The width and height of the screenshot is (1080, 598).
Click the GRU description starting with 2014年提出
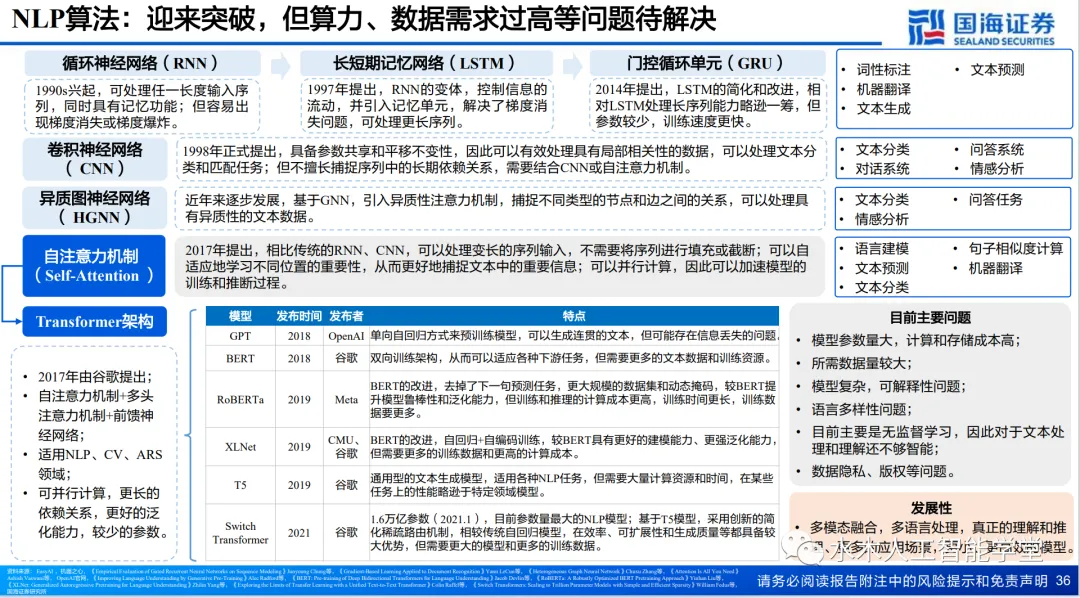point(707,106)
